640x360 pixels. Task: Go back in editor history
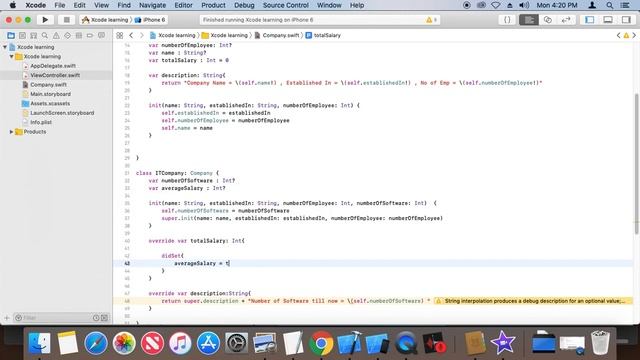click(131, 36)
